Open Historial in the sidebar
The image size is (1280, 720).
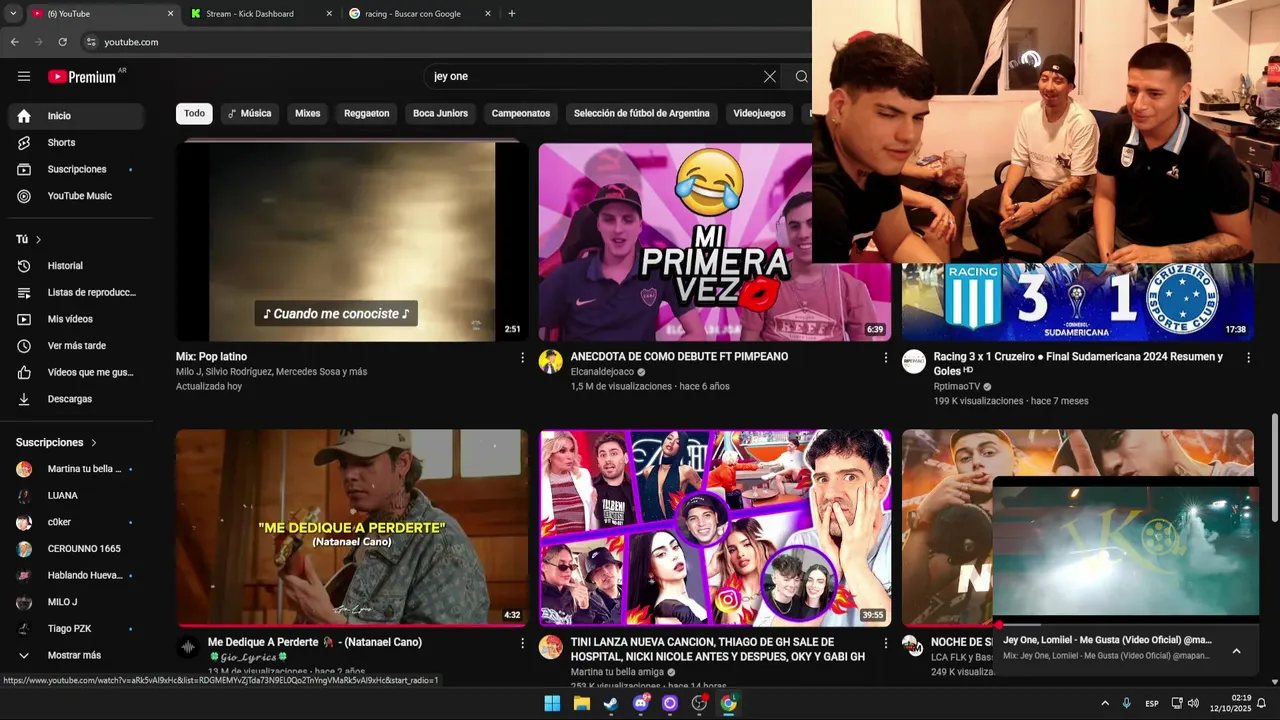[76, 266]
